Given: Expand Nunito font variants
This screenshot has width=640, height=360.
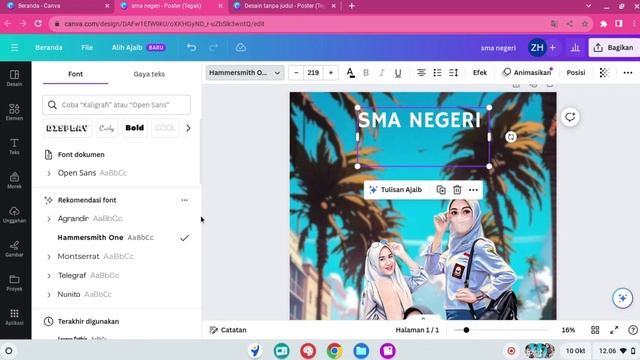Looking at the screenshot, I should [49, 295].
